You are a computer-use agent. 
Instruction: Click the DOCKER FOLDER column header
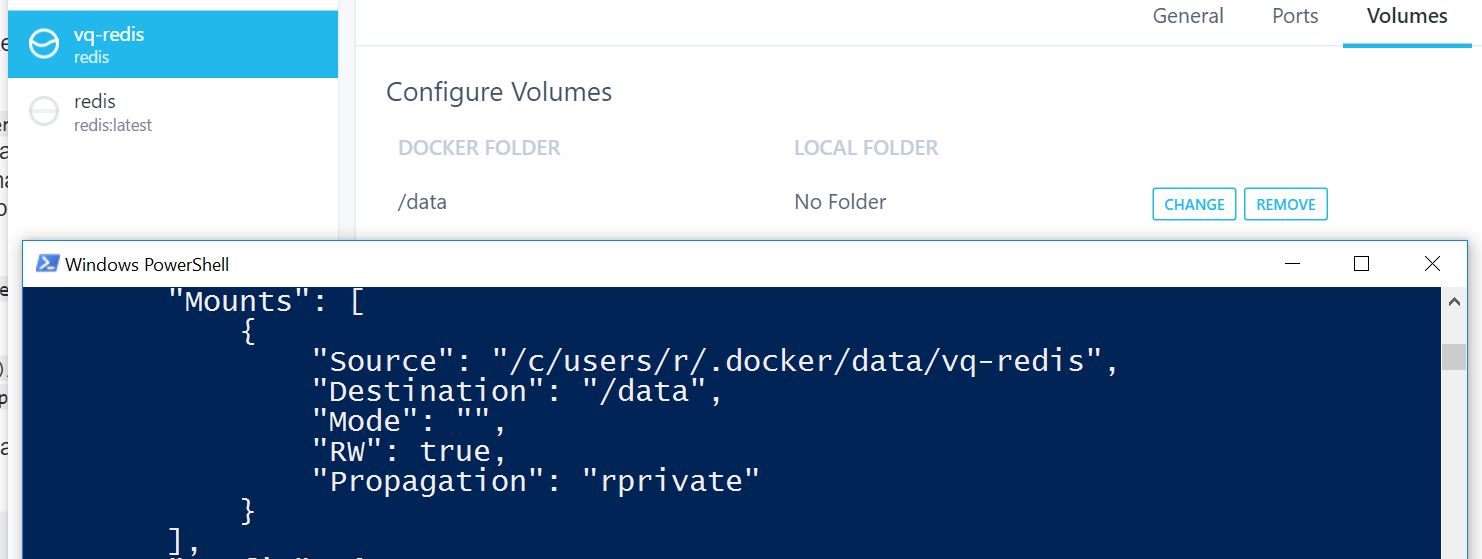pos(479,149)
